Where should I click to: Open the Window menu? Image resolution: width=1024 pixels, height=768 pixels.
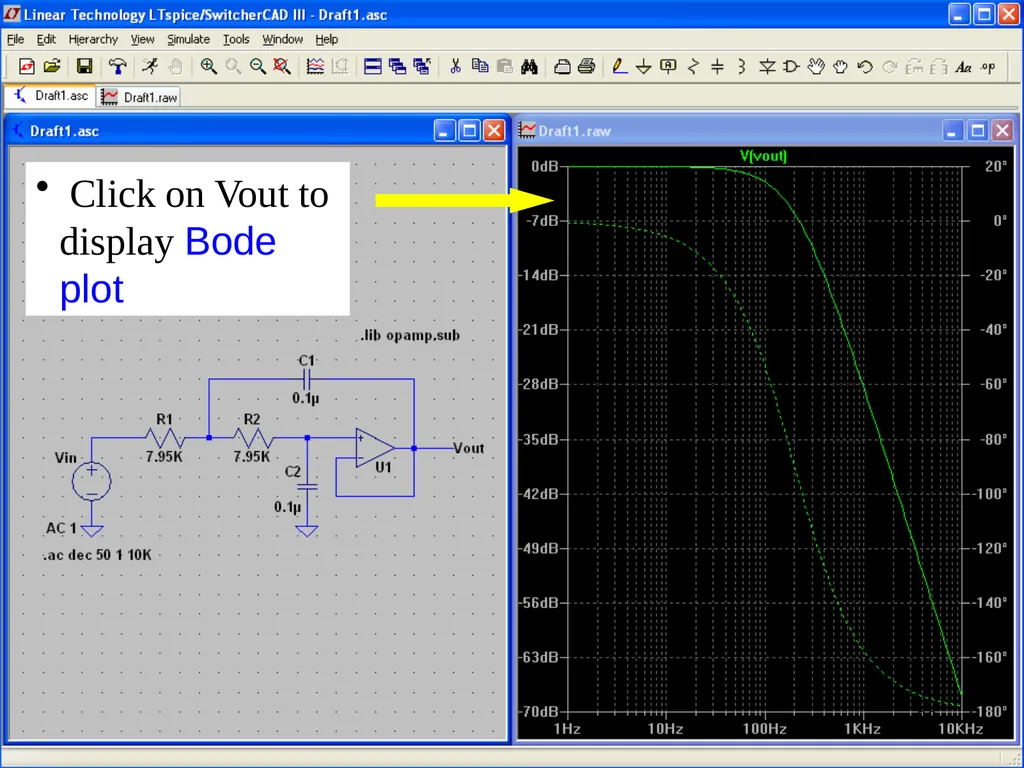(282, 39)
